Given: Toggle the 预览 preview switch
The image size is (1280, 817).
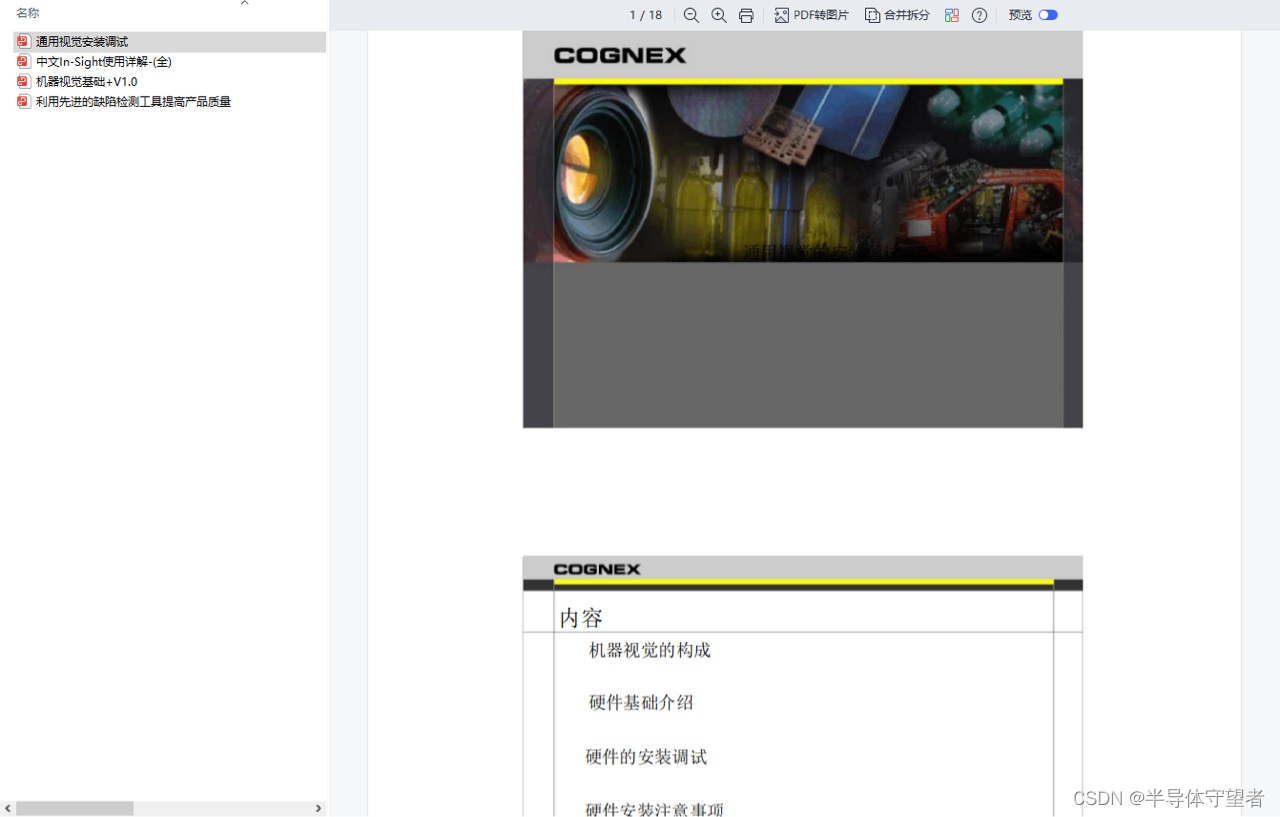Looking at the screenshot, I should tap(1048, 15).
